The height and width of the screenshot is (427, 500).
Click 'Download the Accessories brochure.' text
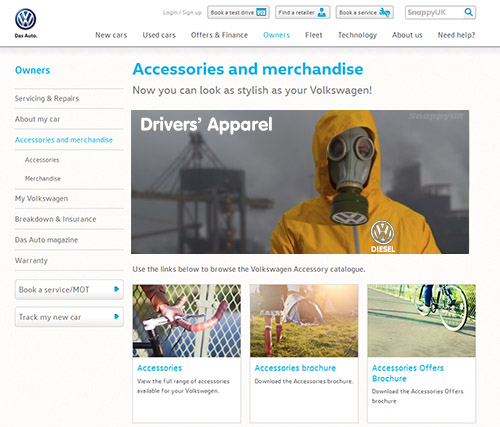click(x=304, y=381)
